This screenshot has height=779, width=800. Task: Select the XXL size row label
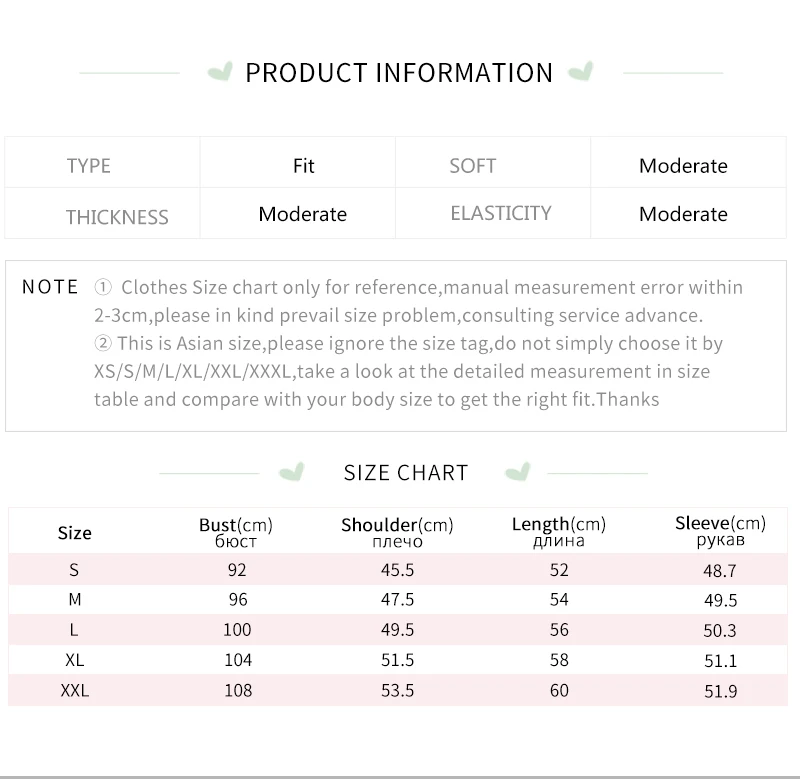(x=75, y=690)
